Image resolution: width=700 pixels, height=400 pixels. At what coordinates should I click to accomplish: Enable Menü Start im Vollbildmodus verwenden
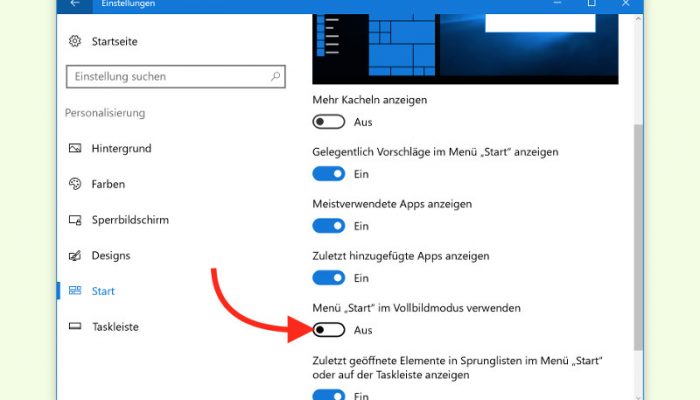[x=329, y=330]
